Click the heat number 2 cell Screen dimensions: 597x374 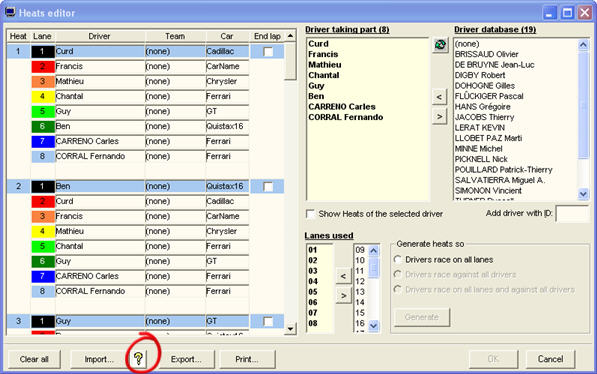(18, 186)
